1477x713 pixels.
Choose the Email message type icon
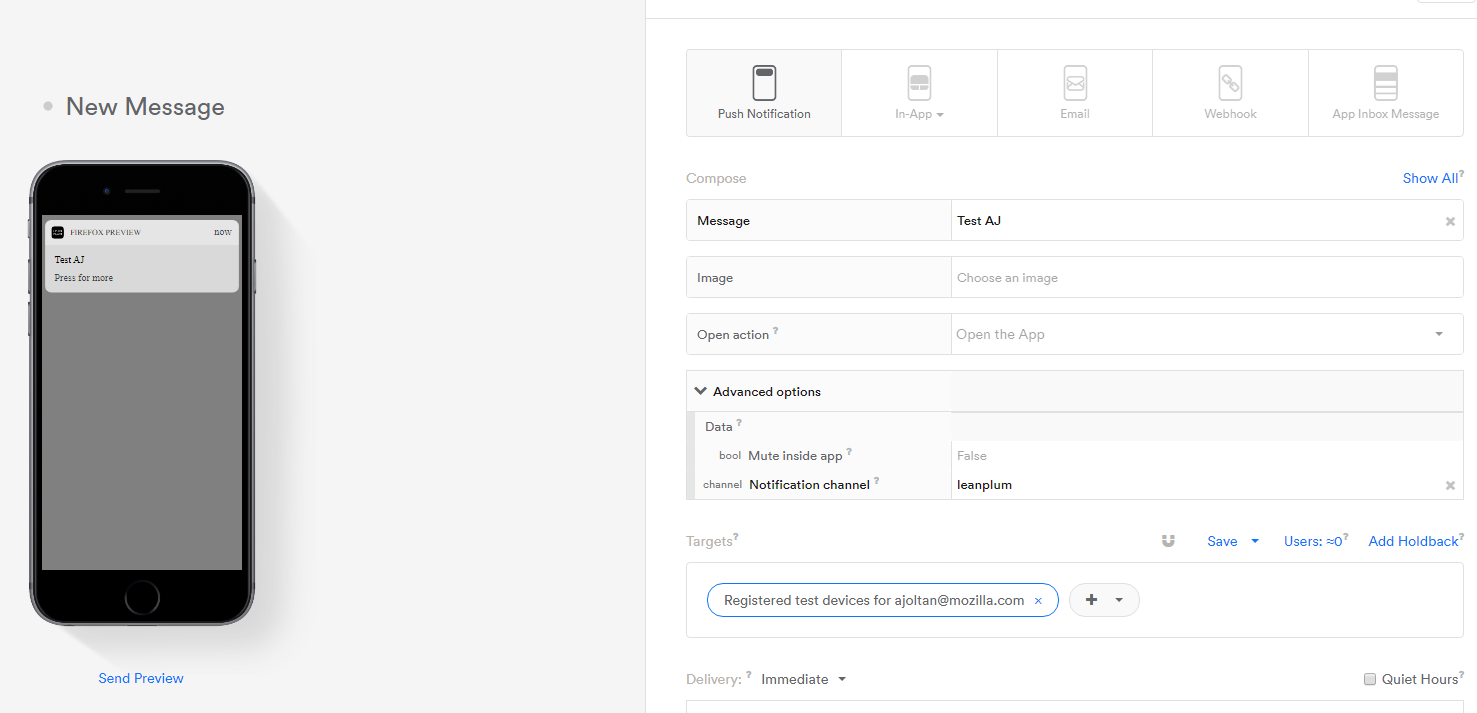coord(1075,83)
